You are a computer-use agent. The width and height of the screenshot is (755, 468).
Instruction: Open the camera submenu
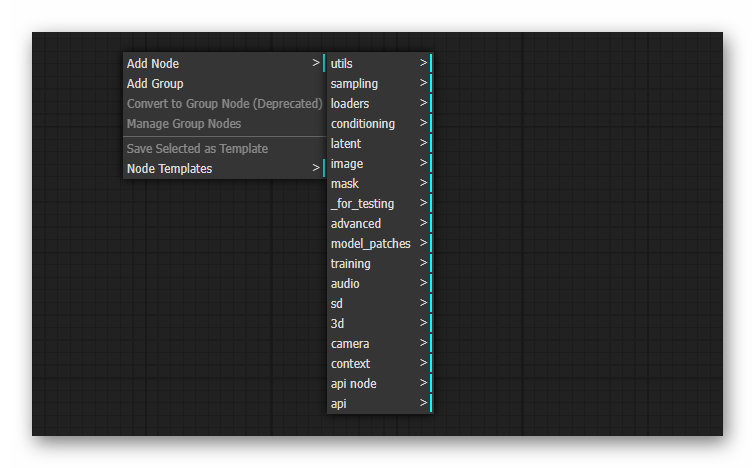(378, 344)
